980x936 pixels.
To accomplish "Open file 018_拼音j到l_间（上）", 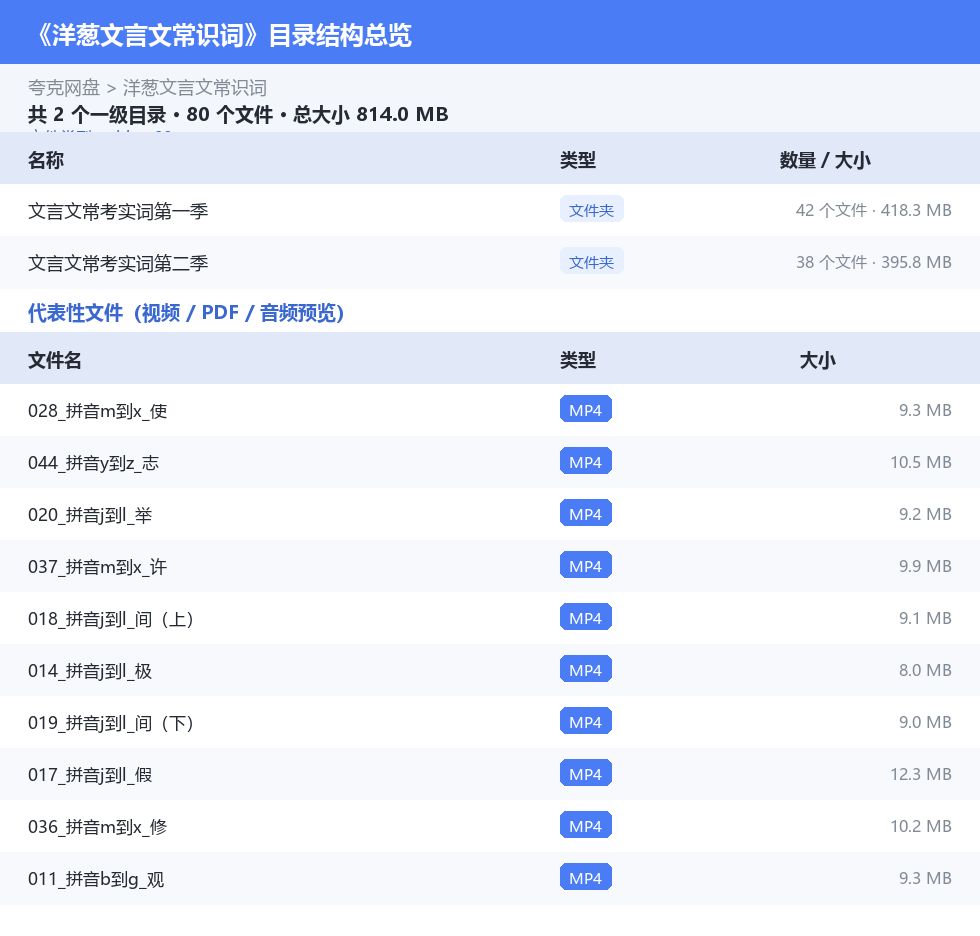I will [x=490, y=619].
